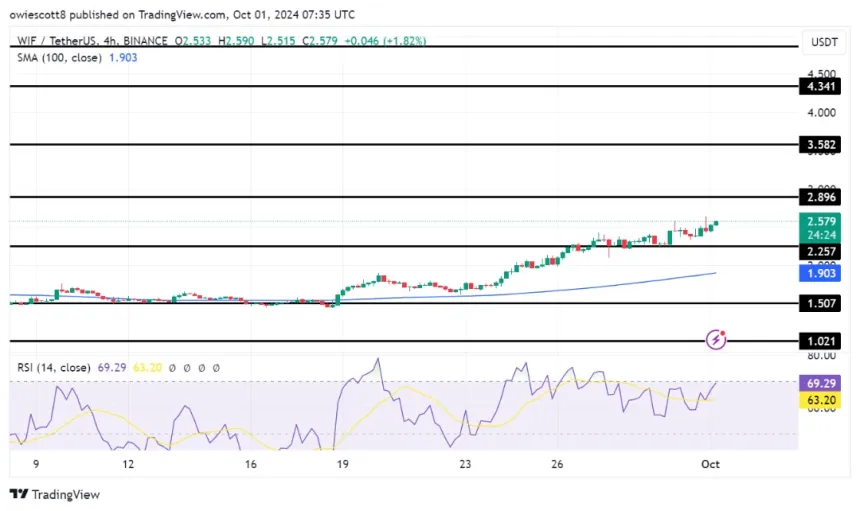Select the 1.507 price level label
The height and width of the screenshot is (511, 860).
pos(821,303)
